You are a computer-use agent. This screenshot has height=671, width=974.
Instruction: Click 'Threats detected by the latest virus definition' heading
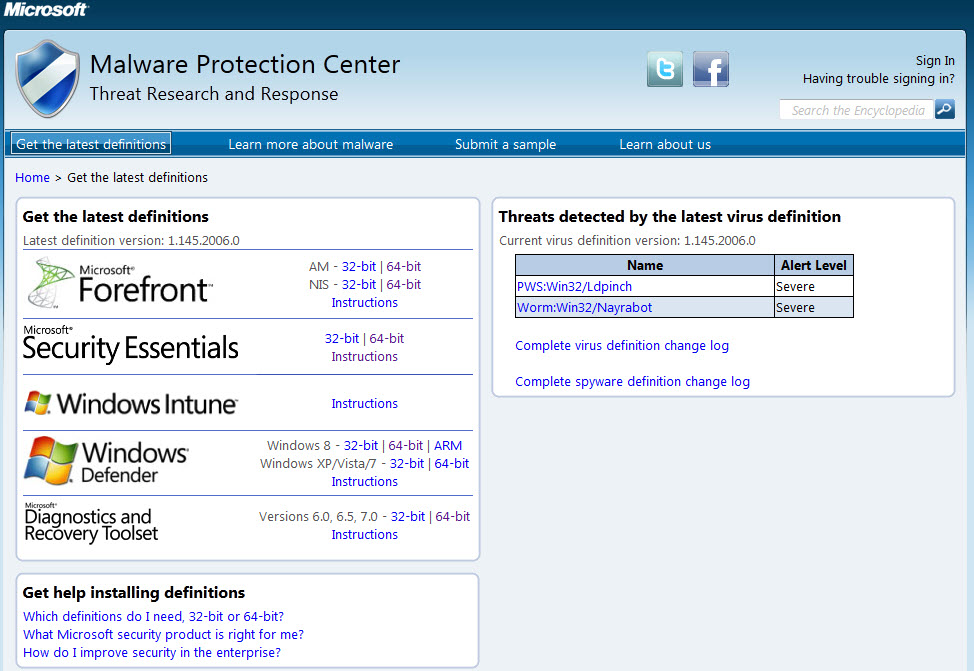pyautogui.click(x=670, y=216)
